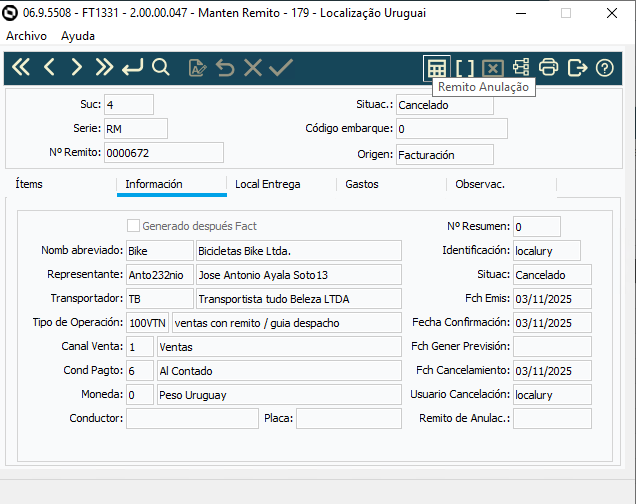Click the Nº Remito field
The image size is (636, 504).
tap(163, 152)
